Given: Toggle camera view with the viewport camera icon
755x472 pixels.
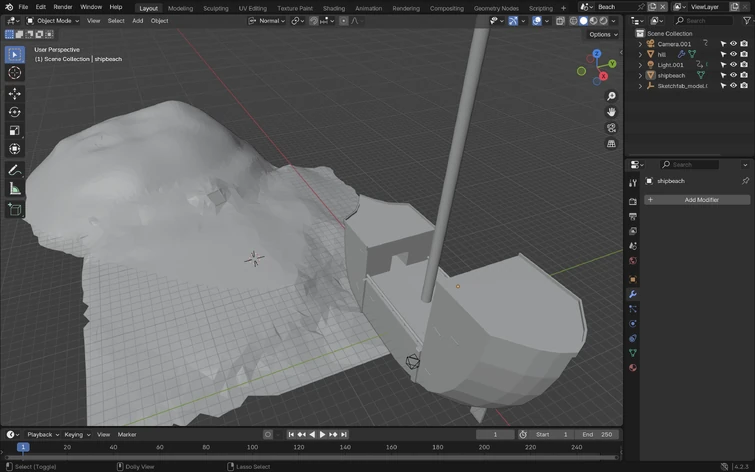Looking at the screenshot, I should tap(611, 128).
